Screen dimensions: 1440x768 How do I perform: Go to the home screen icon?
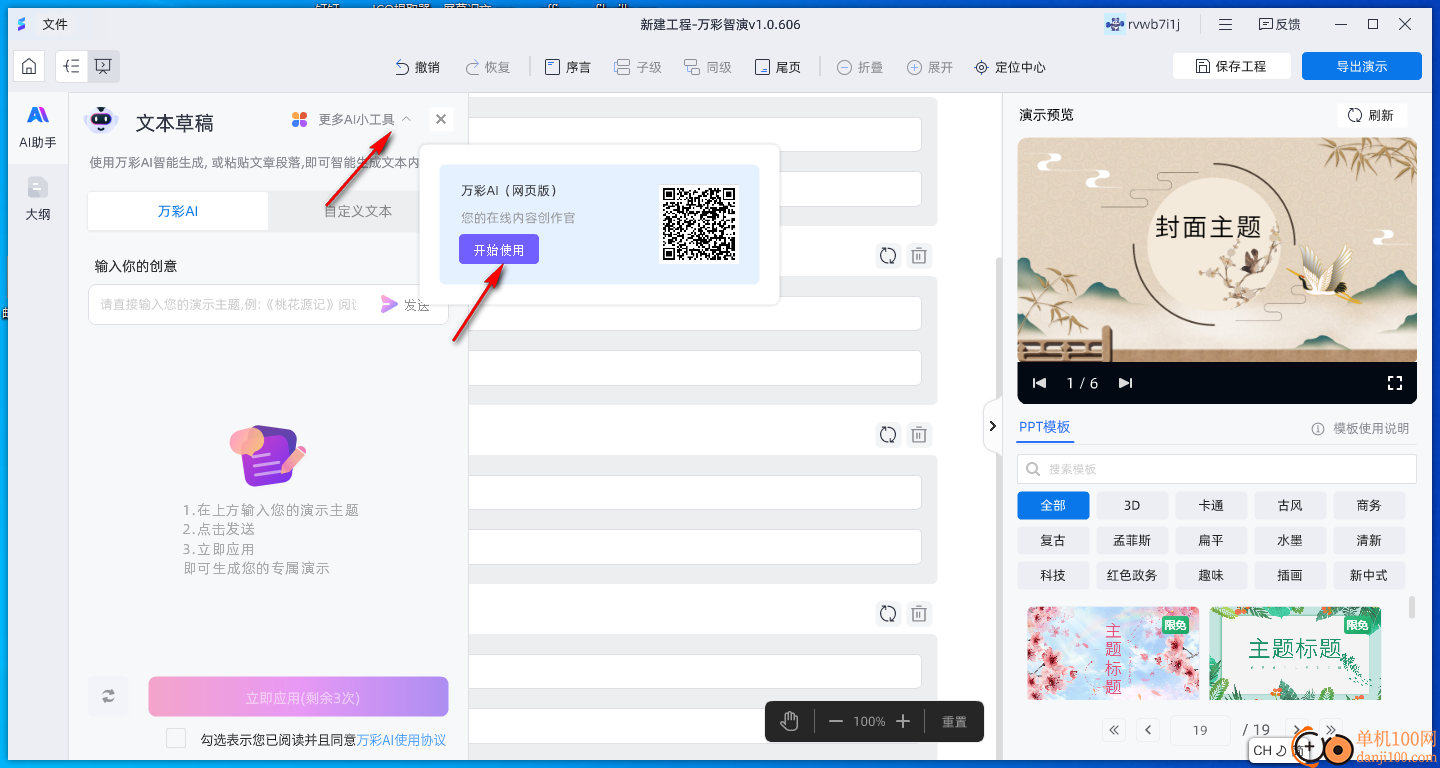[x=29, y=67]
